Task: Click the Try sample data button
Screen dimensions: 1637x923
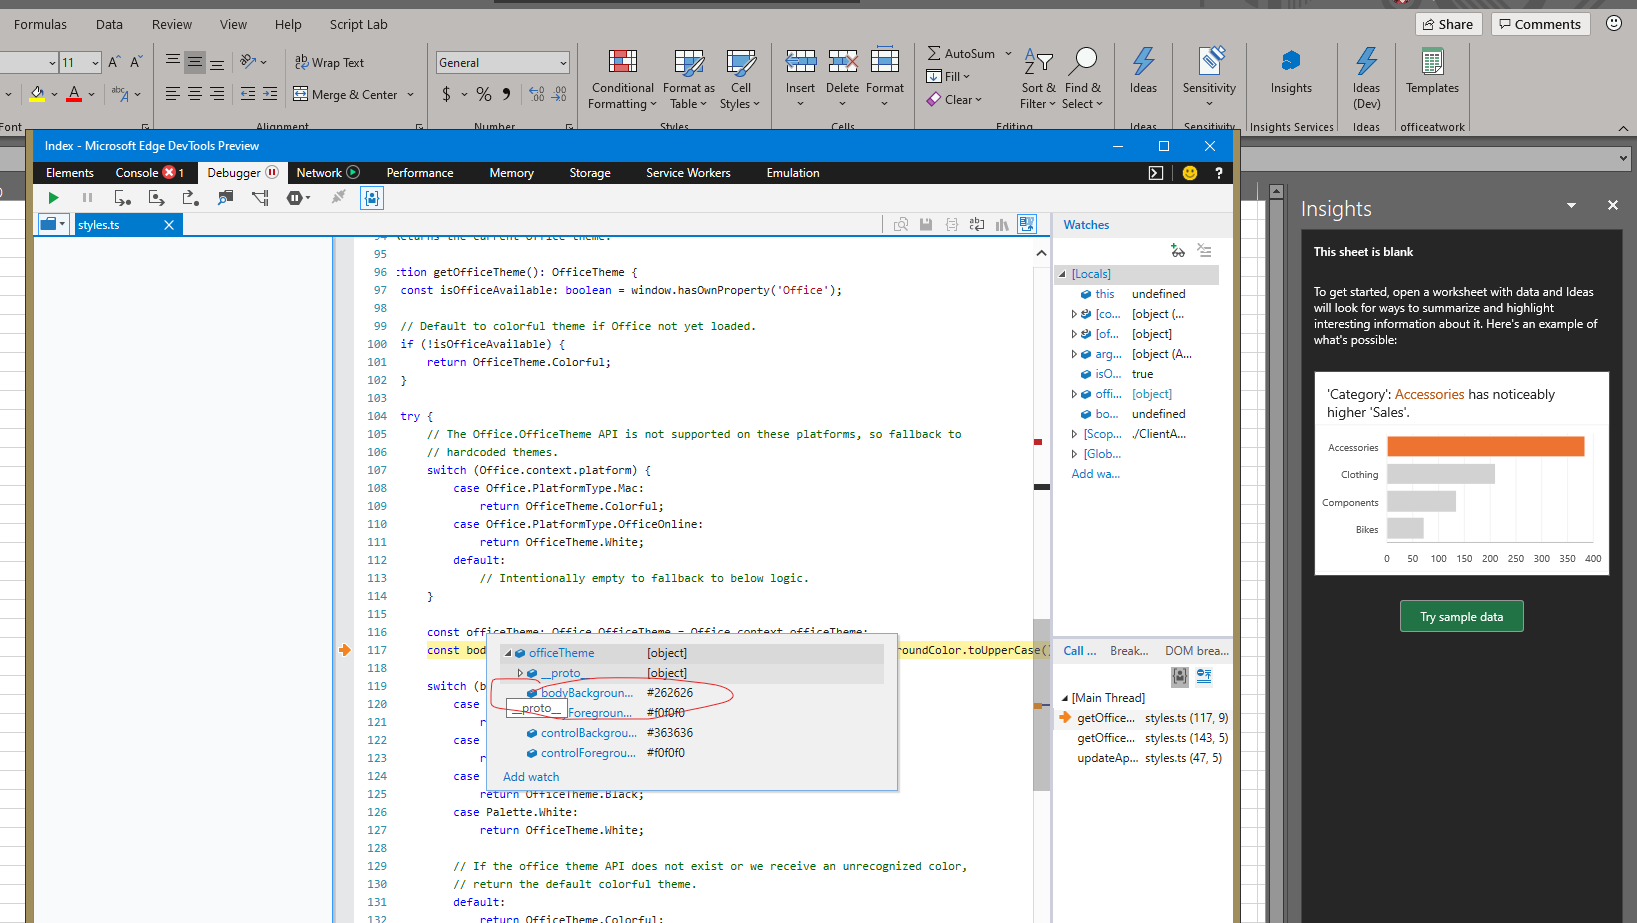Action: 1461,616
